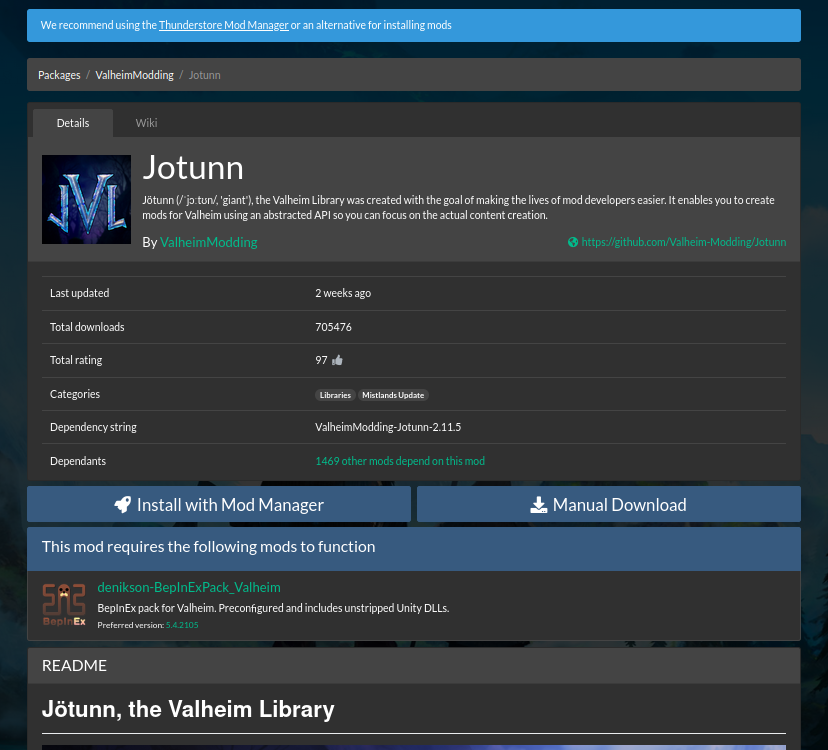Click the README section header
This screenshot has width=828, height=750.
414,665
